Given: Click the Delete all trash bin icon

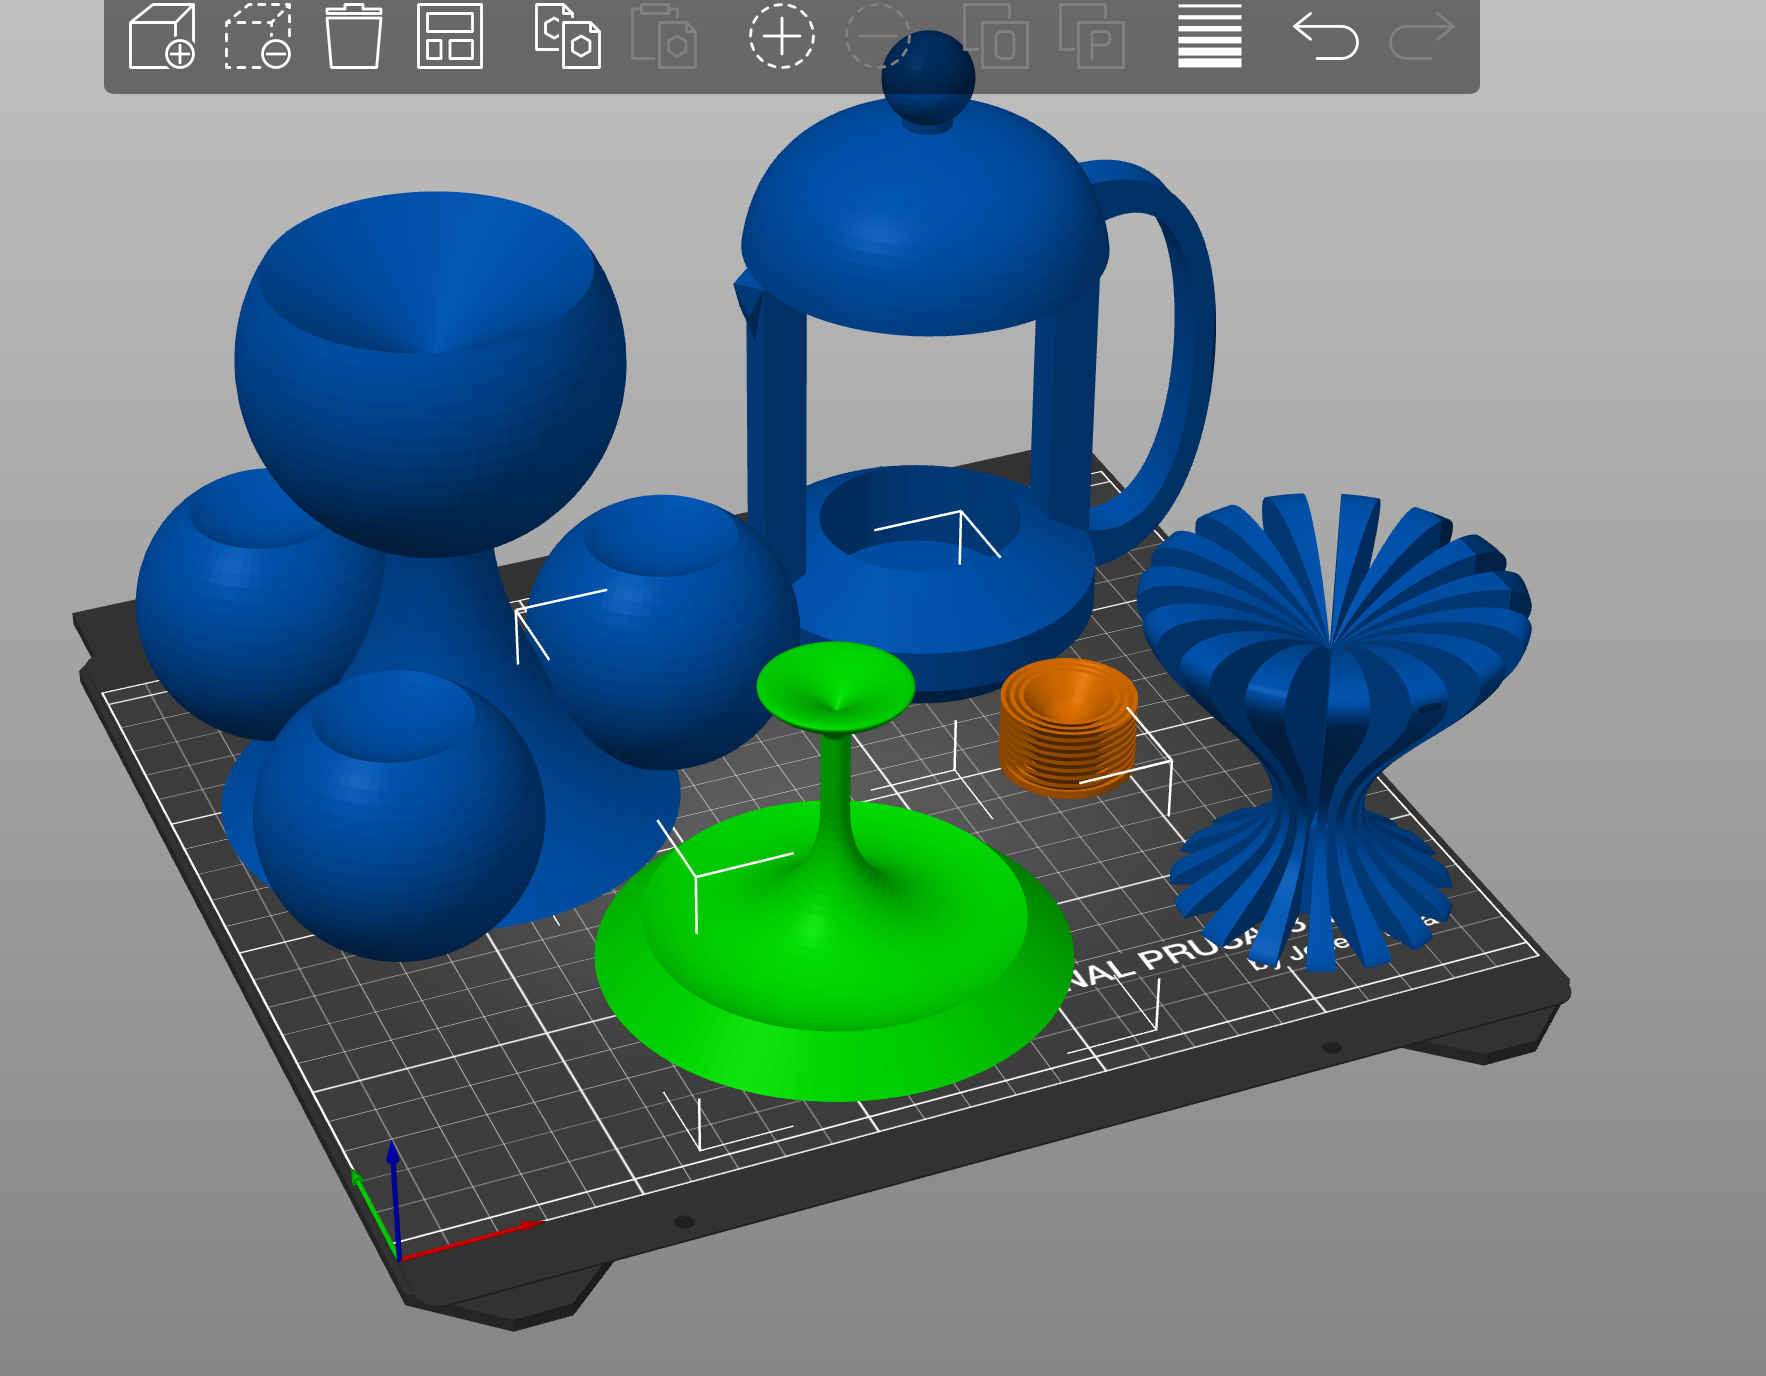Looking at the screenshot, I should 354,36.
